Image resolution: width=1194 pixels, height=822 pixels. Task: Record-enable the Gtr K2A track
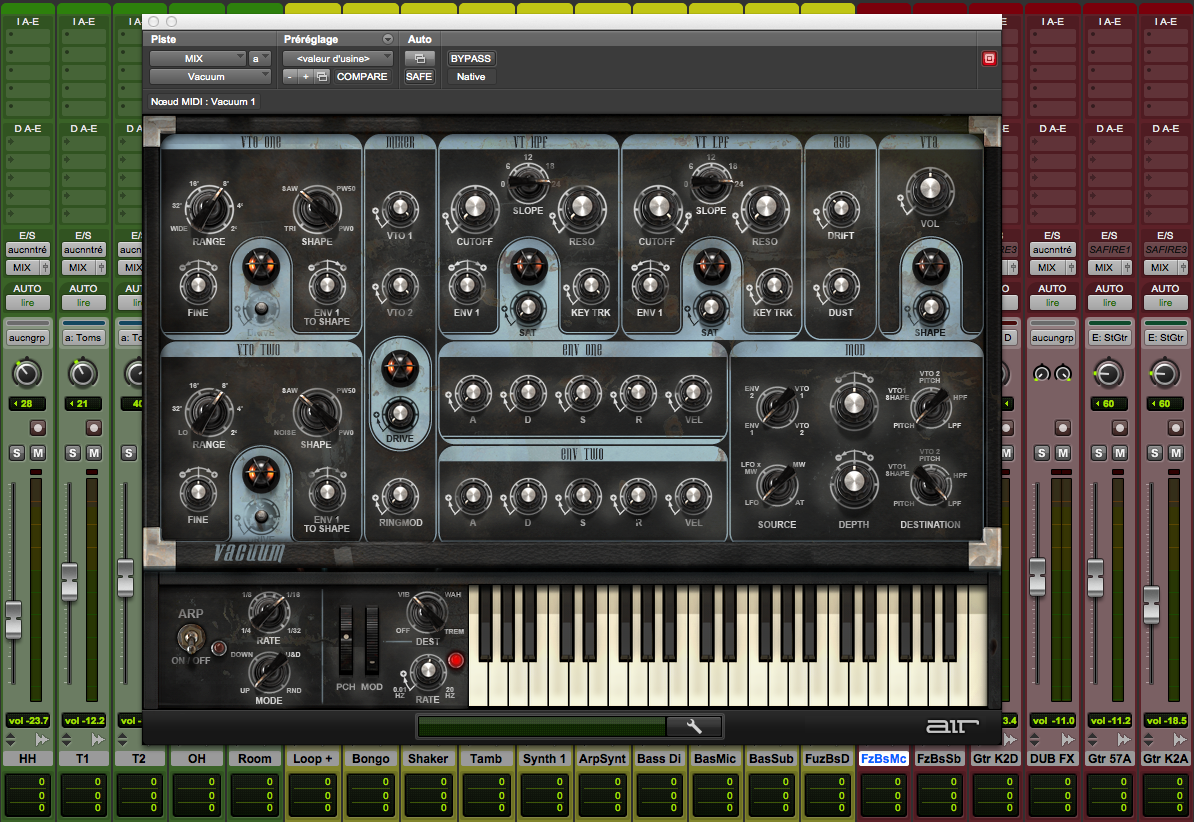point(1176,428)
